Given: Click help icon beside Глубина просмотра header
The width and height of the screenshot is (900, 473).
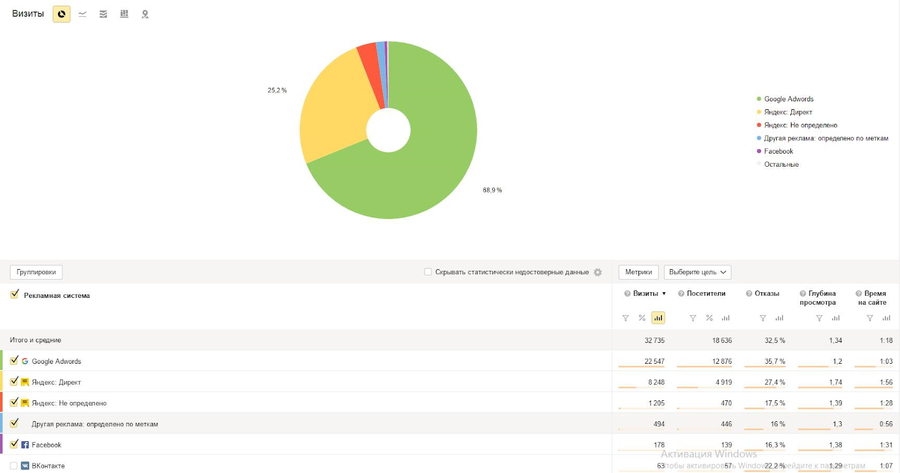Looking at the screenshot, I should click(x=802, y=293).
